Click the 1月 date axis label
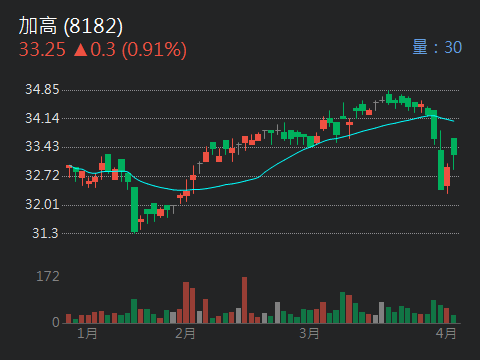 (87, 333)
